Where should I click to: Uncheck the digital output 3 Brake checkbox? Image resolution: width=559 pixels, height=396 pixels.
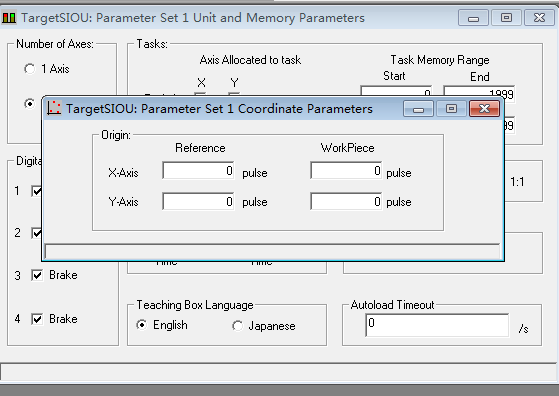pos(37,275)
